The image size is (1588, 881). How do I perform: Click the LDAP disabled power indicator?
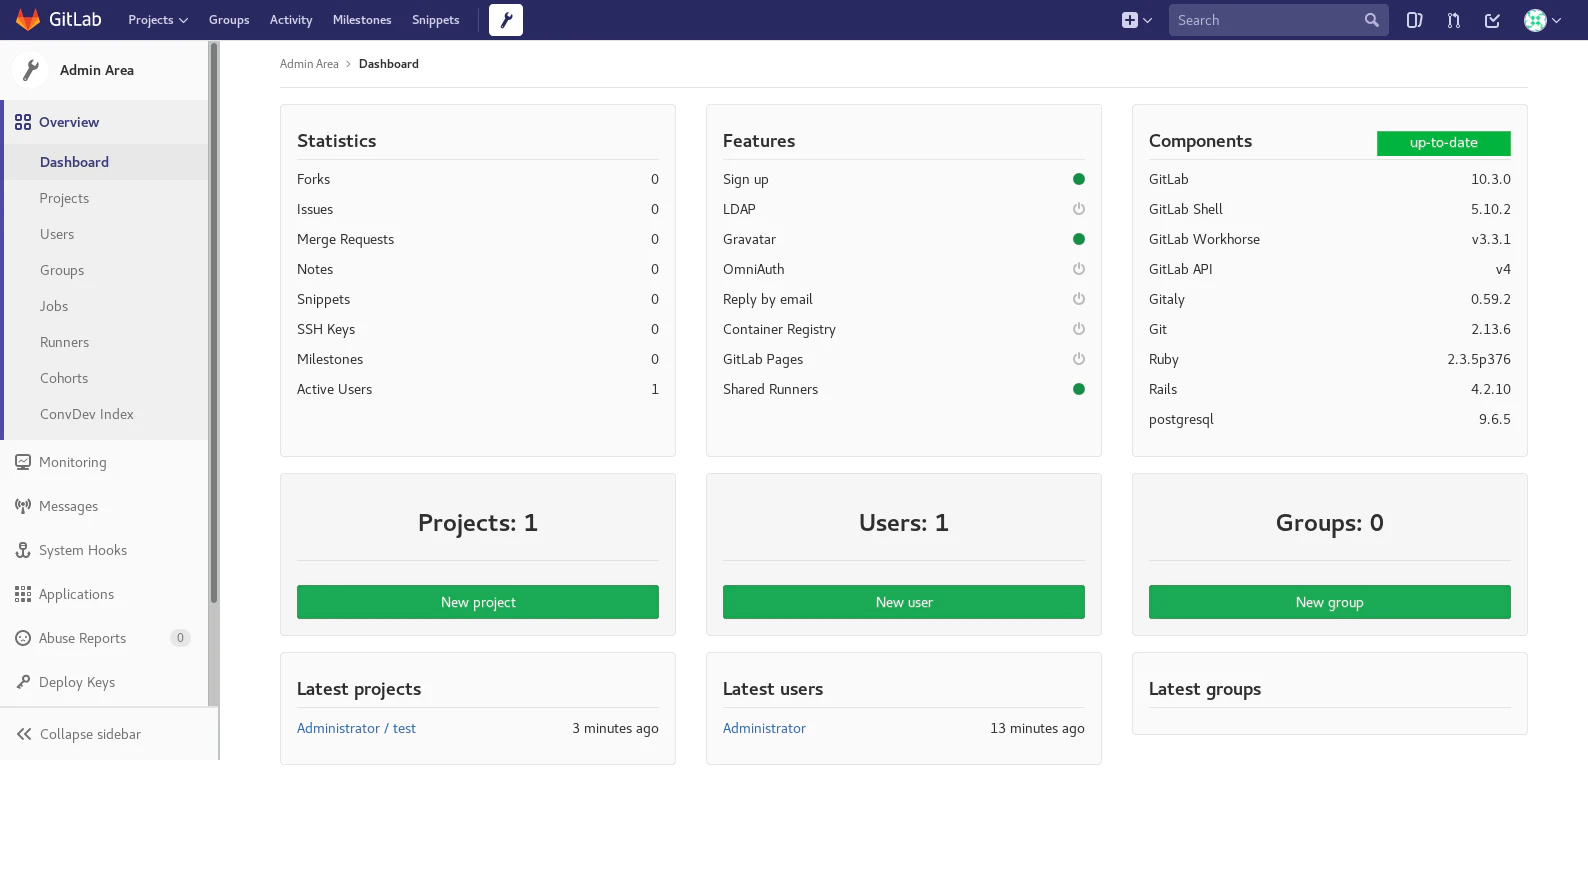click(1078, 209)
